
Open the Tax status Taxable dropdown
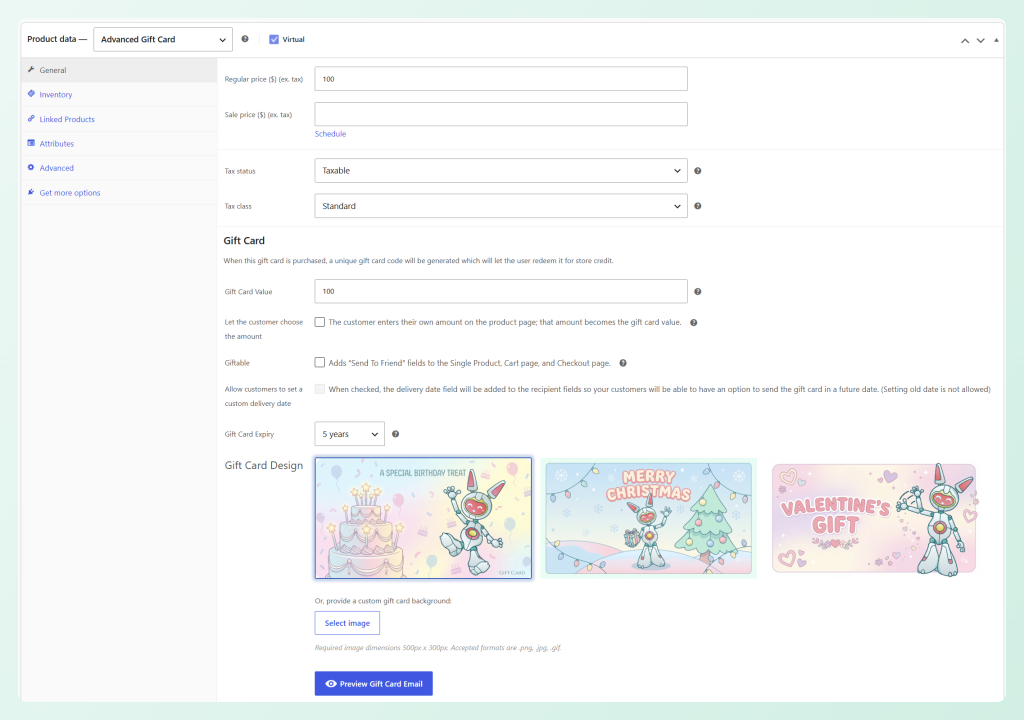click(501, 171)
